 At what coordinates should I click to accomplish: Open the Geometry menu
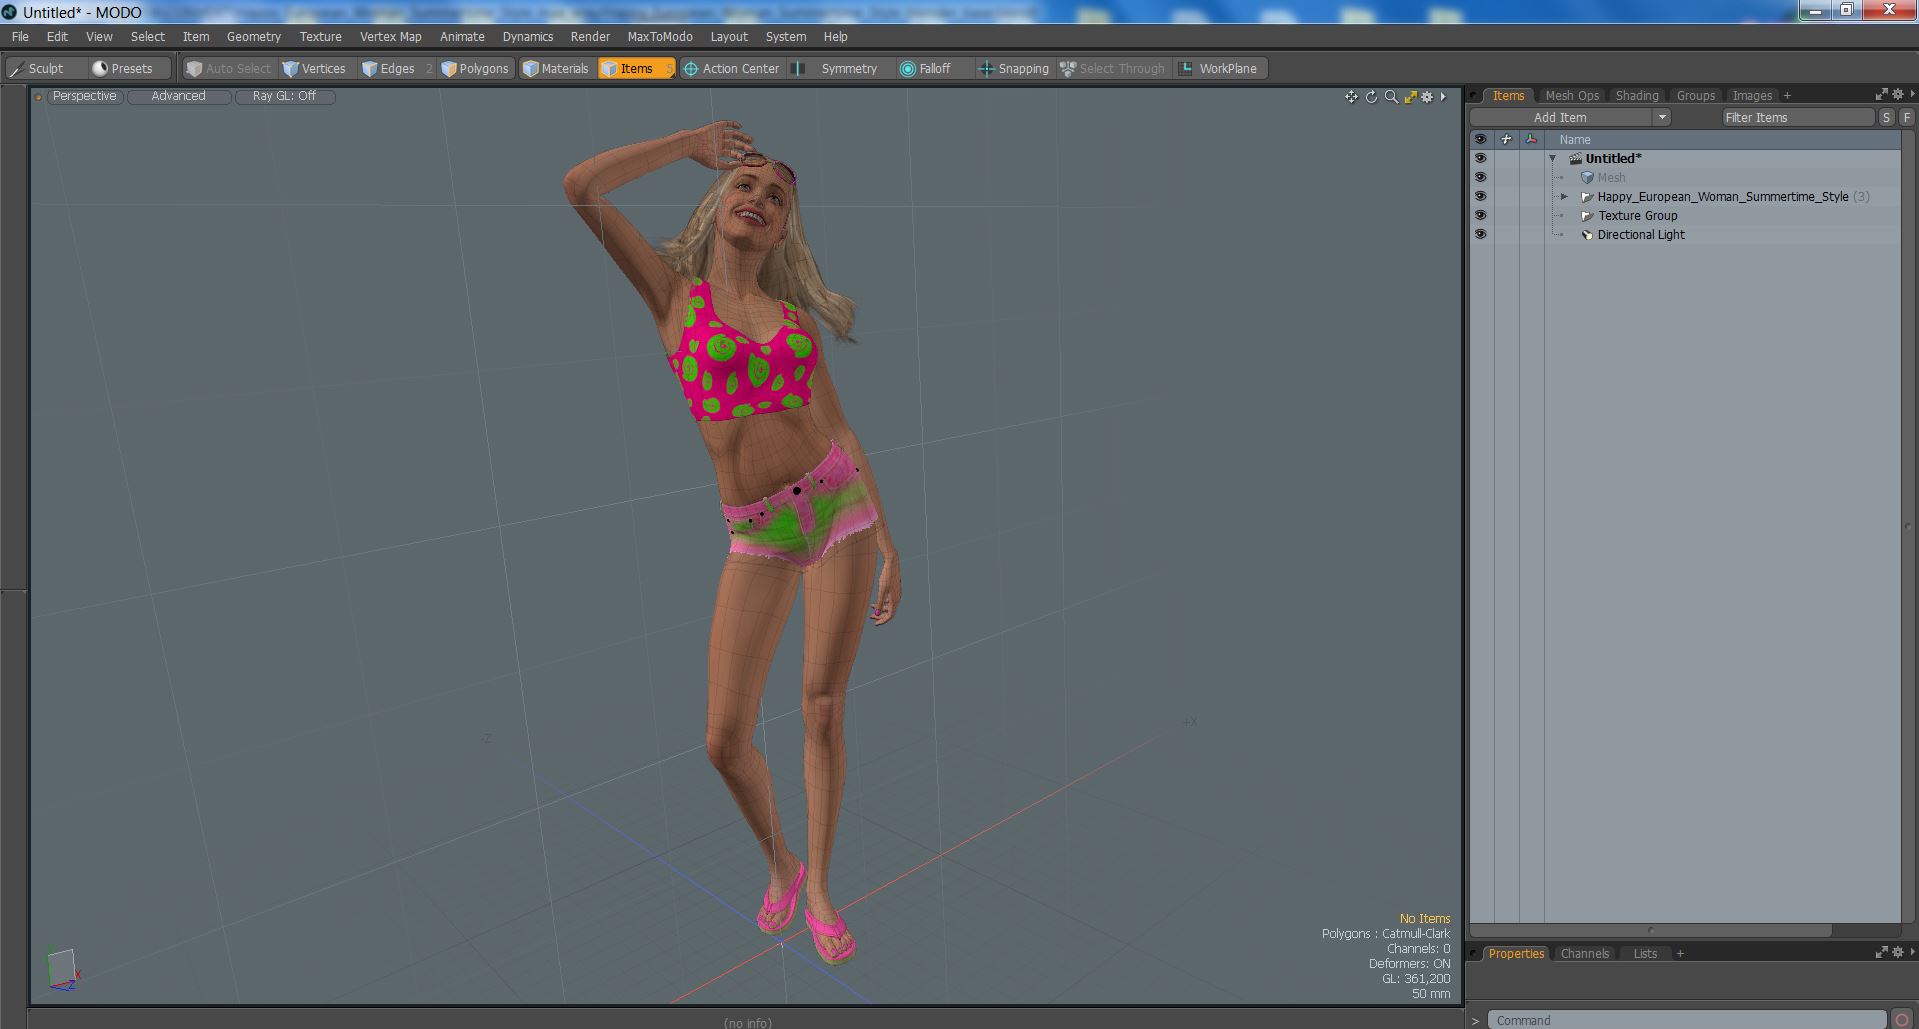click(x=254, y=37)
